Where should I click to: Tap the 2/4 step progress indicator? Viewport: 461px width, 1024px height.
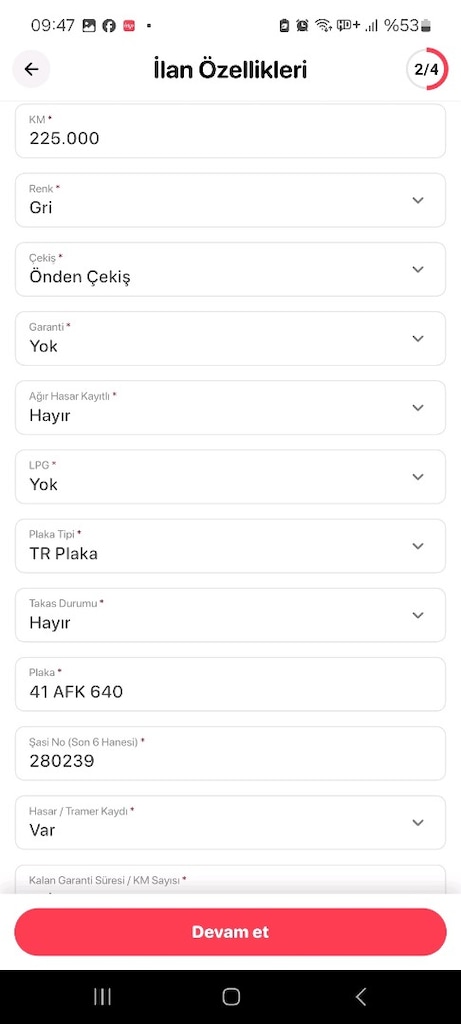(x=427, y=69)
